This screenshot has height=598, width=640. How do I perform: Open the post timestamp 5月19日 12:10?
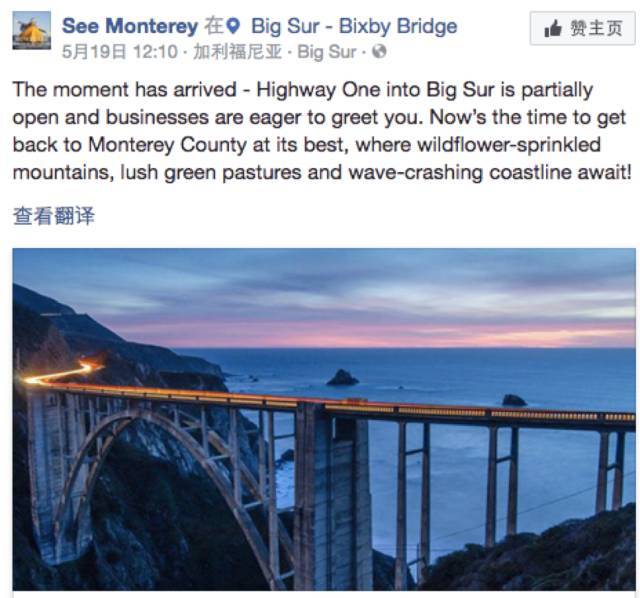(x=120, y=52)
